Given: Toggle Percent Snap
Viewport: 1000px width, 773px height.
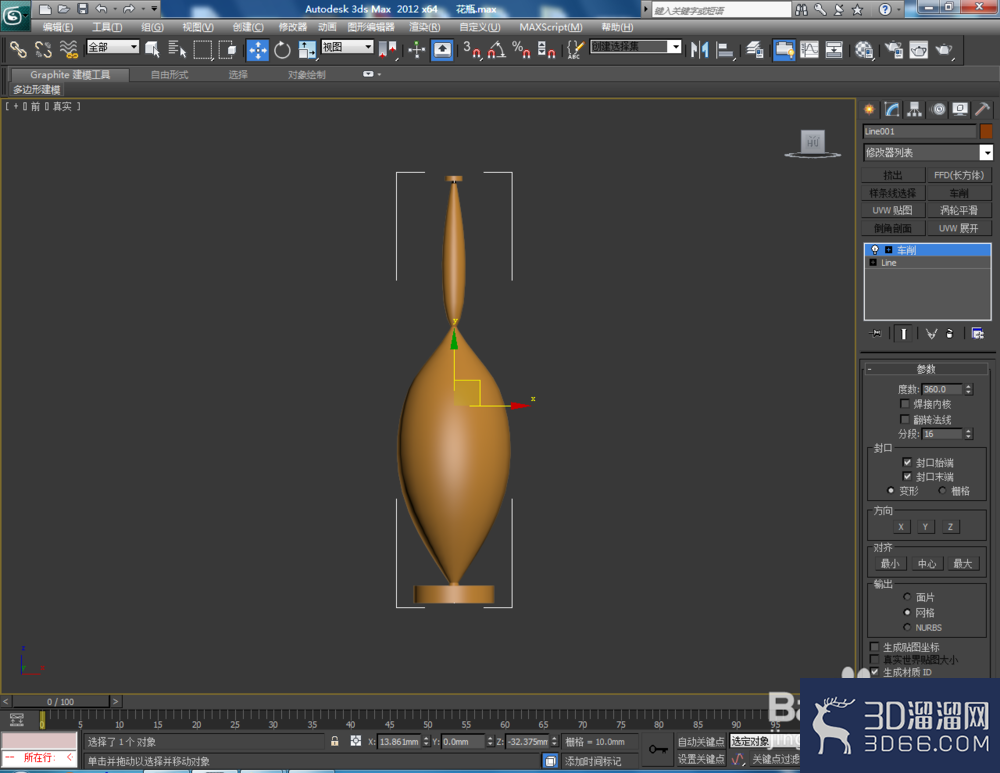Looking at the screenshot, I should (522, 50).
